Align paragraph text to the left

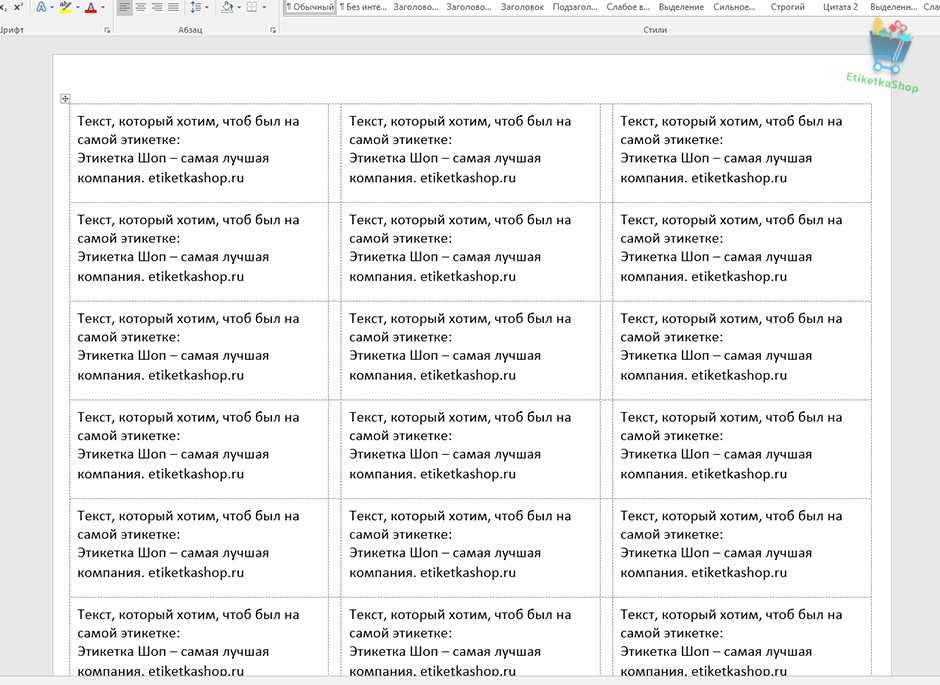pos(124,7)
